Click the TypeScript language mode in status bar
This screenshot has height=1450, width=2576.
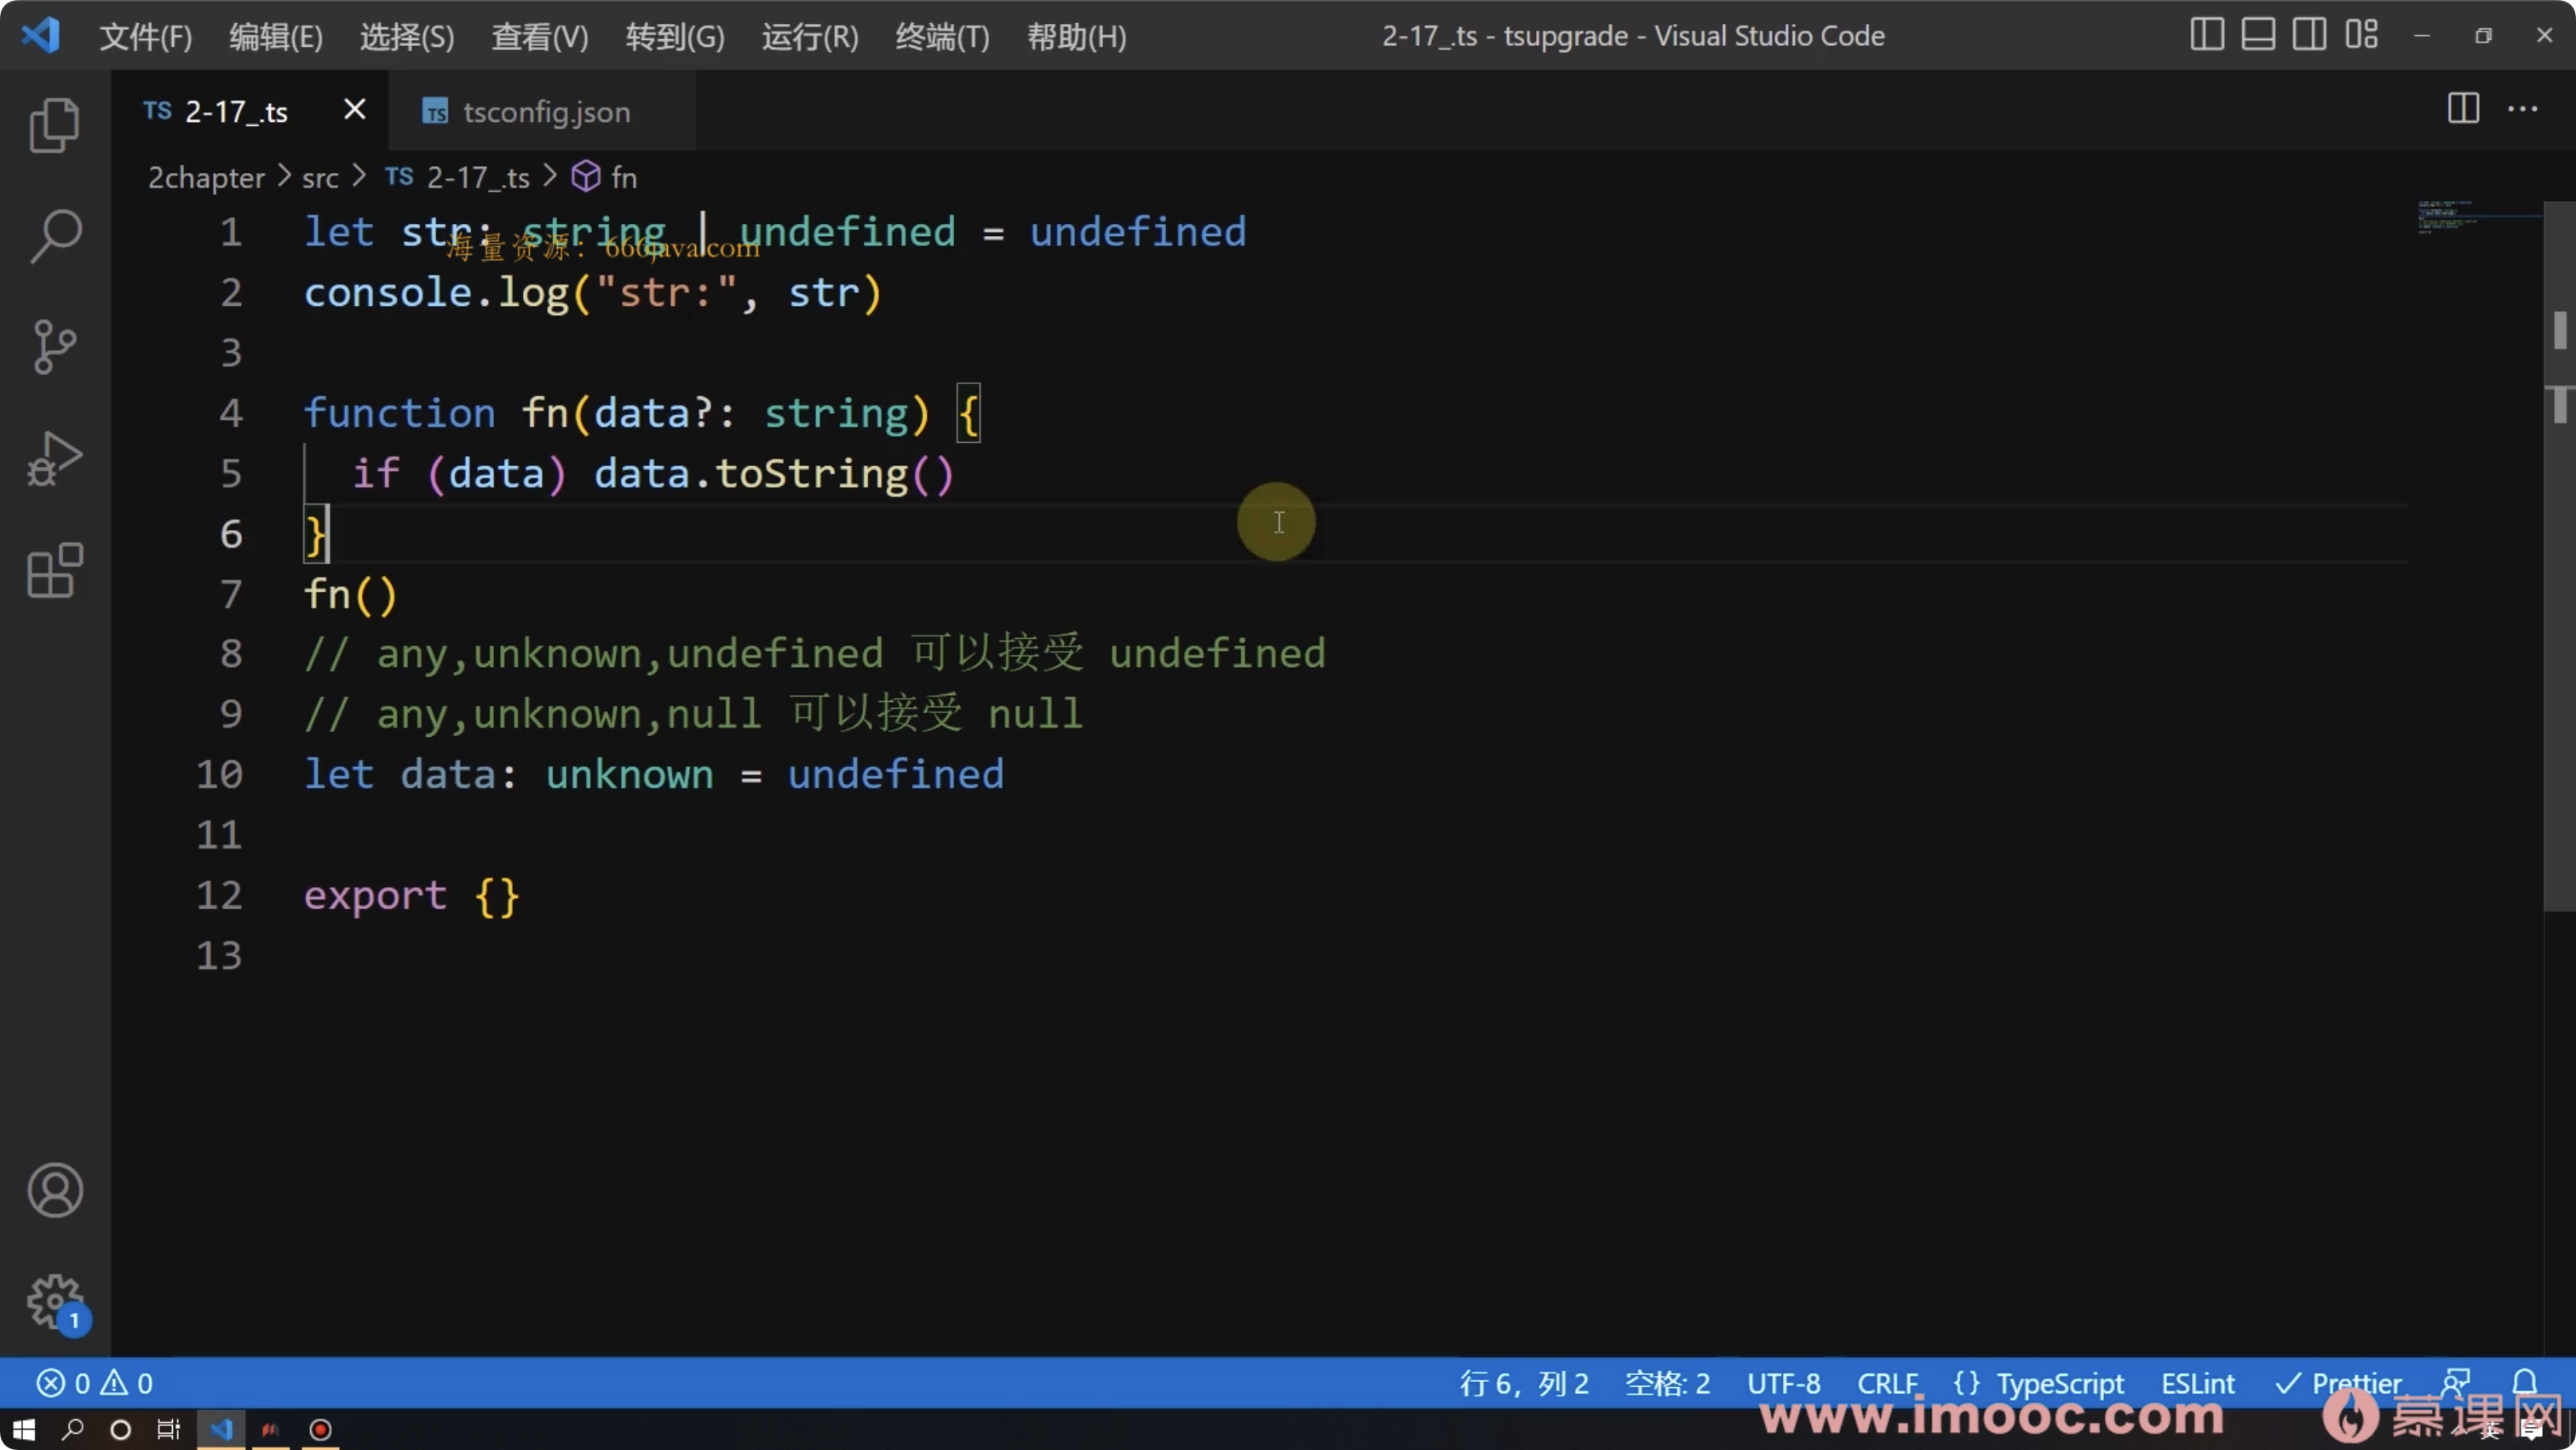coord(2059,1383)
